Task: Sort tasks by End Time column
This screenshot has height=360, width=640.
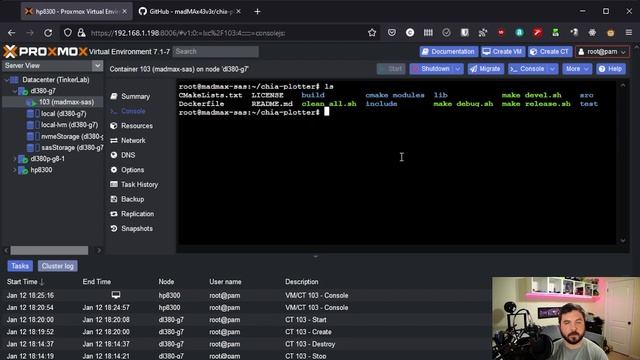Action: [97, 282]
